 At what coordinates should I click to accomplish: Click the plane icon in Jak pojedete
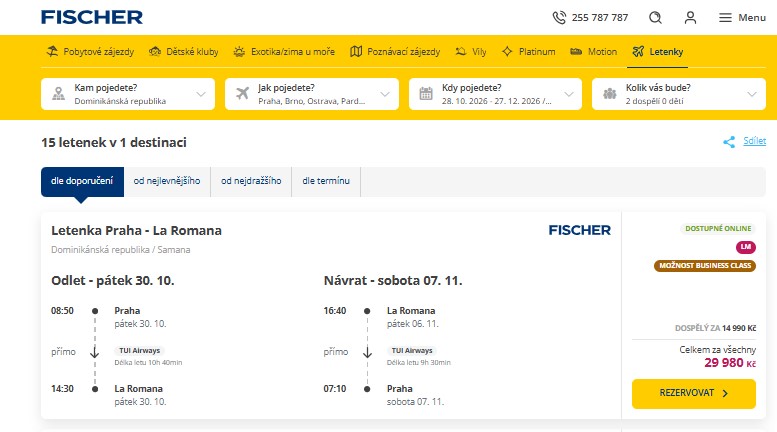[242, 93]
